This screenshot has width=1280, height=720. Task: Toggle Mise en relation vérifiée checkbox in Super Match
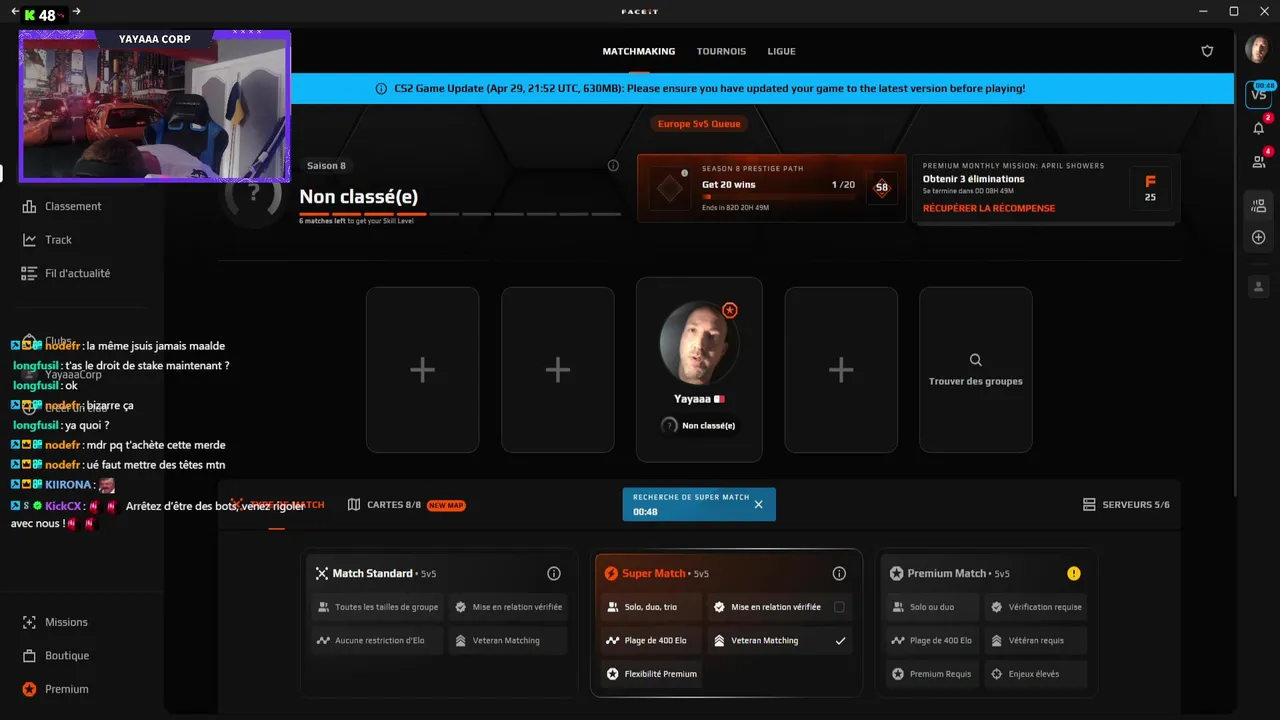[839, 607]
